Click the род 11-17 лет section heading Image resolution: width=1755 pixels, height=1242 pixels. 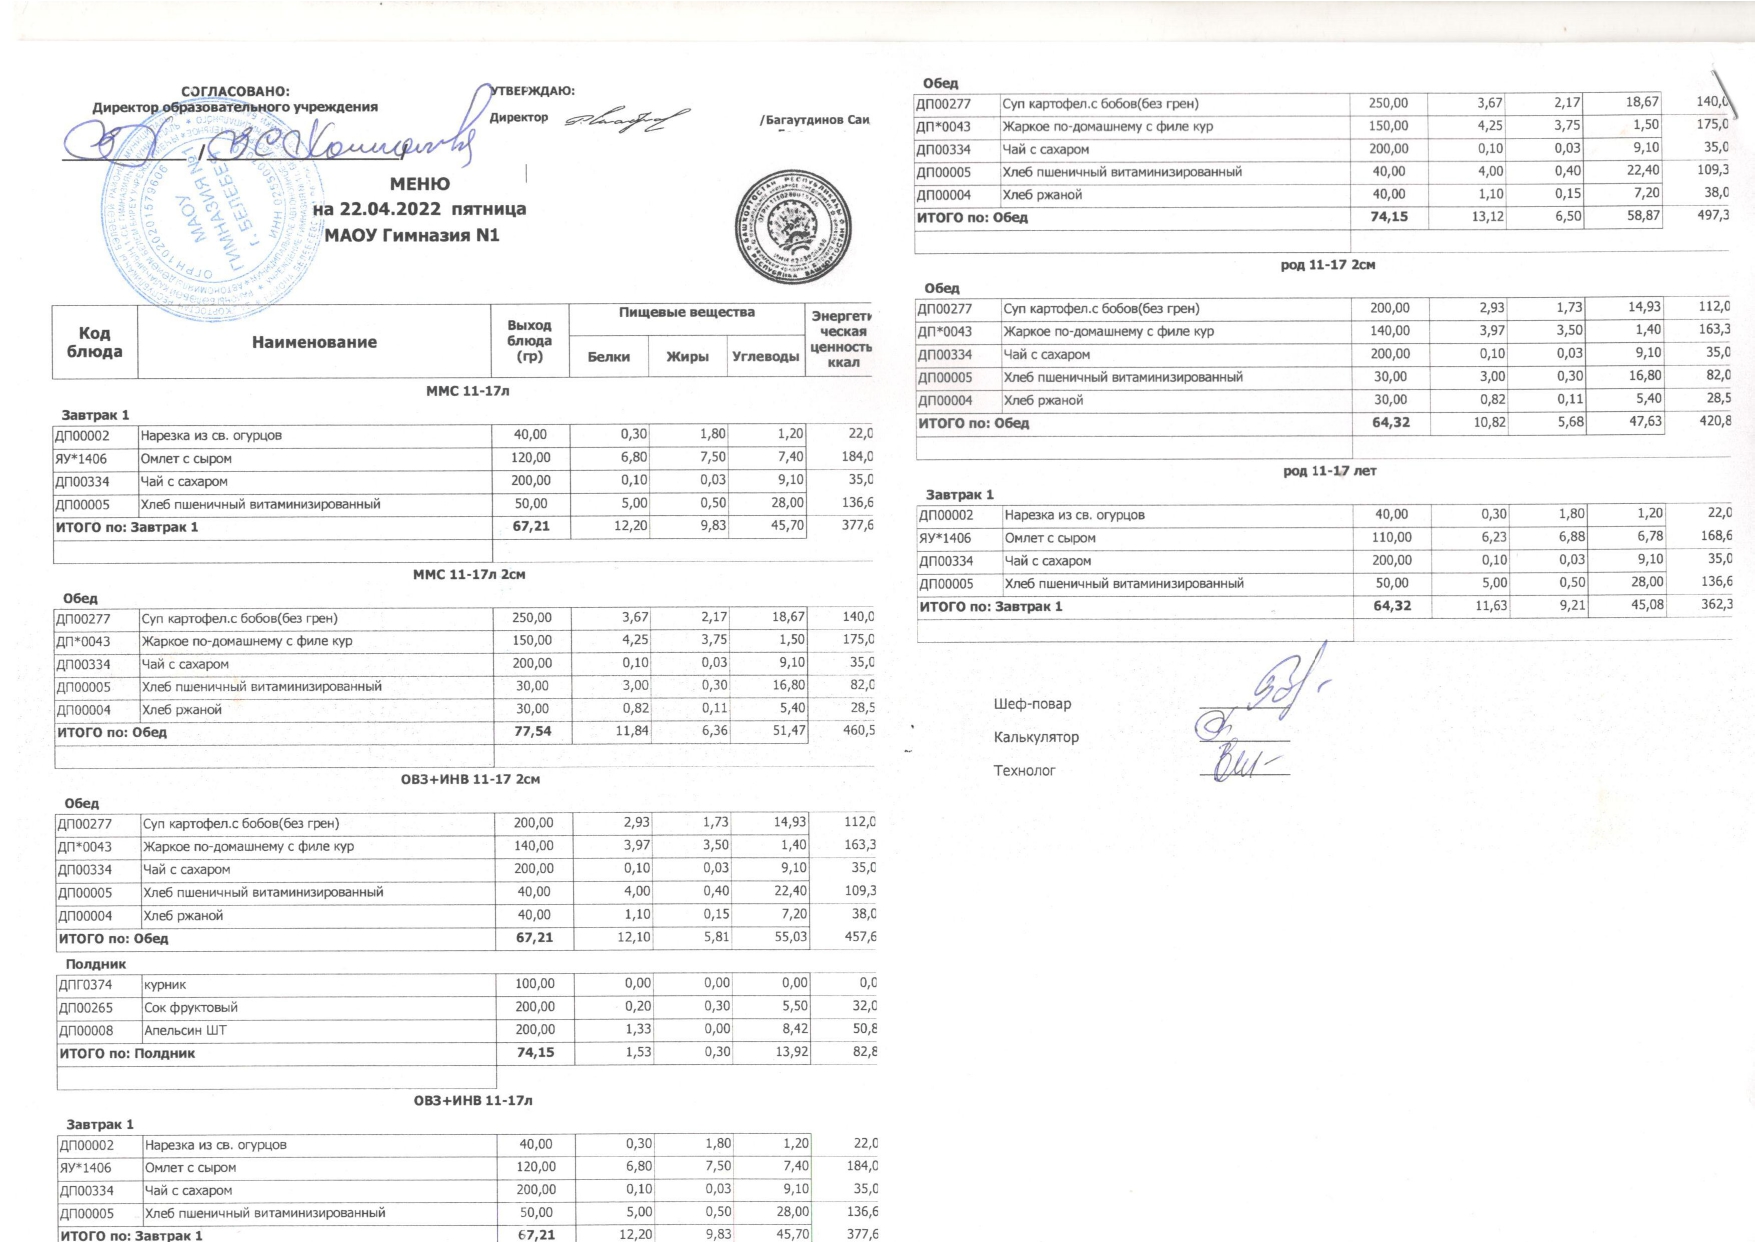coord(1329,471)
